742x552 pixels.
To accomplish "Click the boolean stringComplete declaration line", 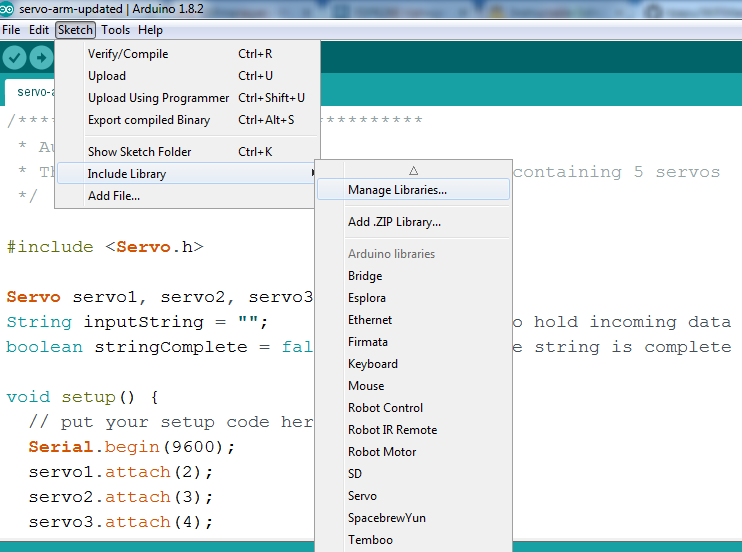I will pyautogui.click(x=159, y=347).
